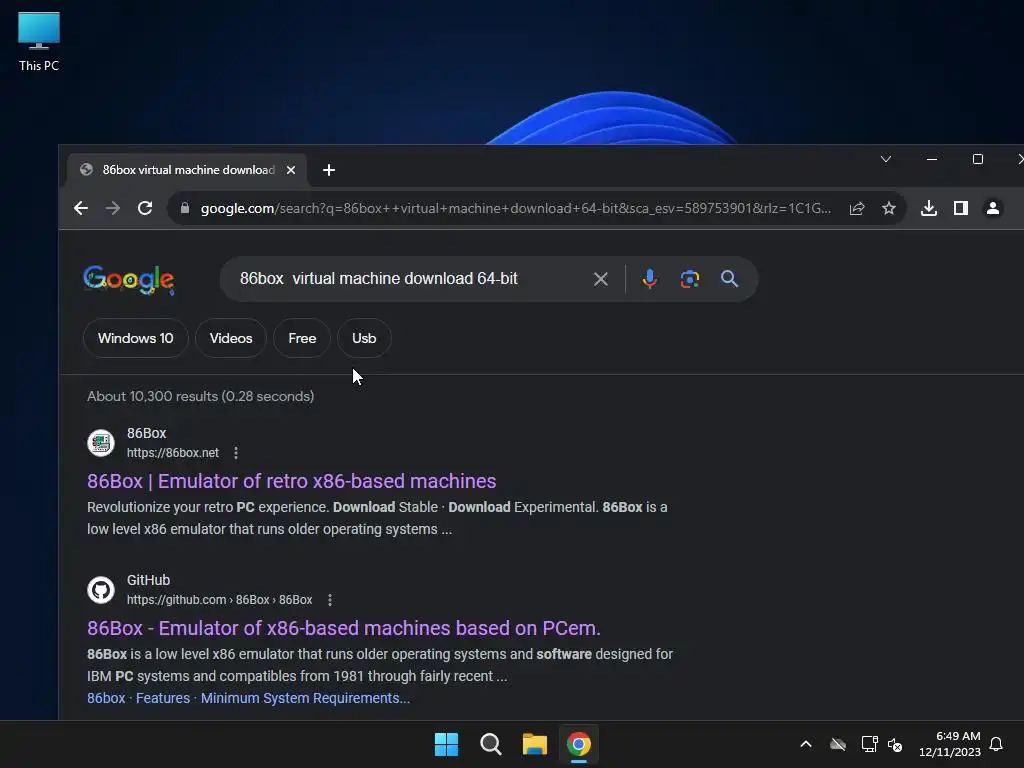
Task: Select the 86box virtual machine download tab
Action: point(188,170)
